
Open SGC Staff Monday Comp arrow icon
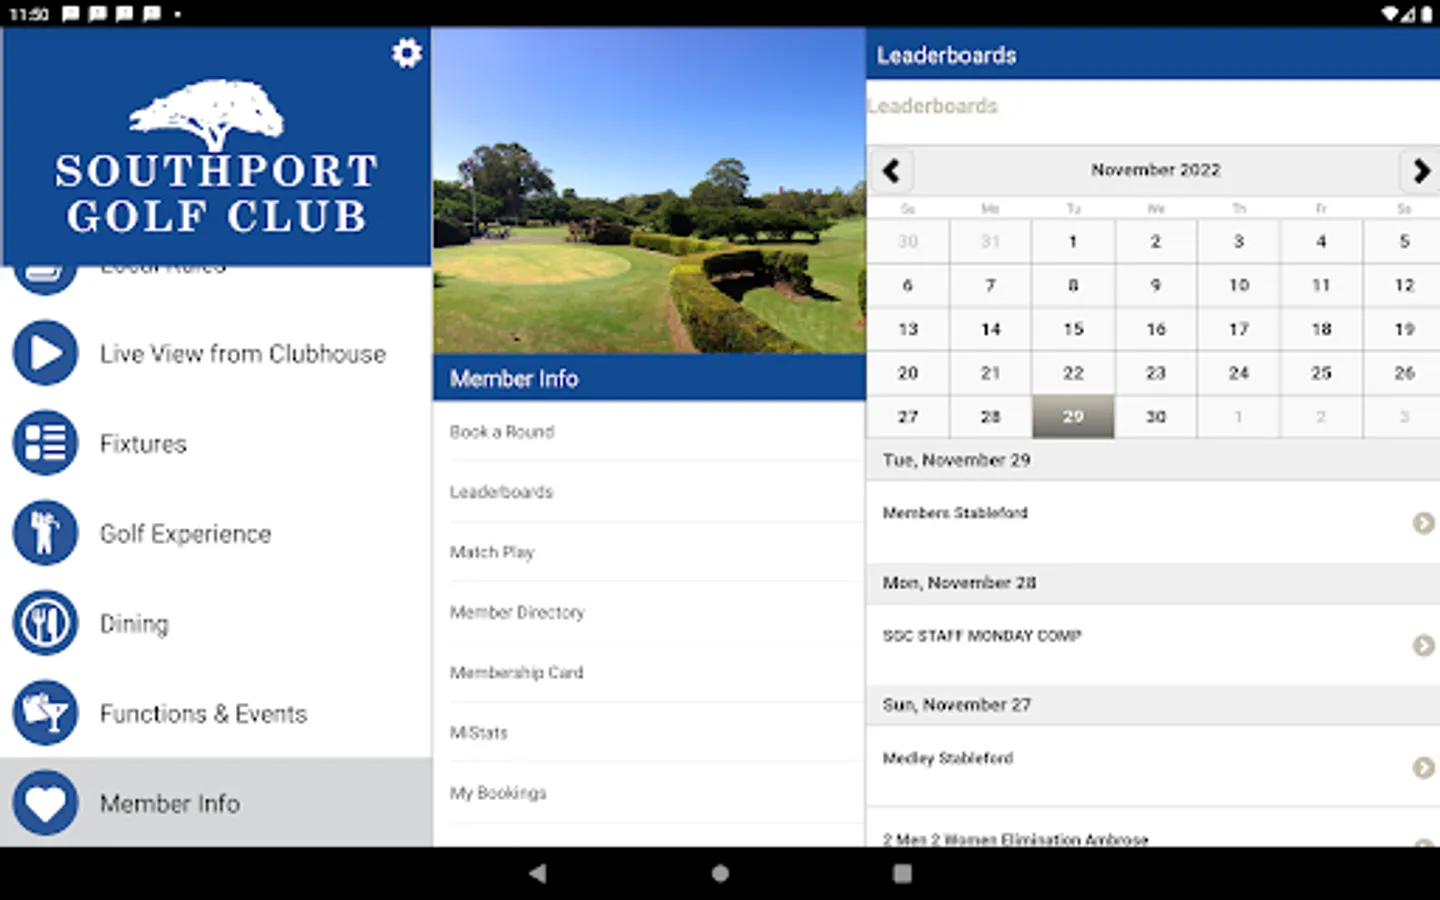point(1423,646)
